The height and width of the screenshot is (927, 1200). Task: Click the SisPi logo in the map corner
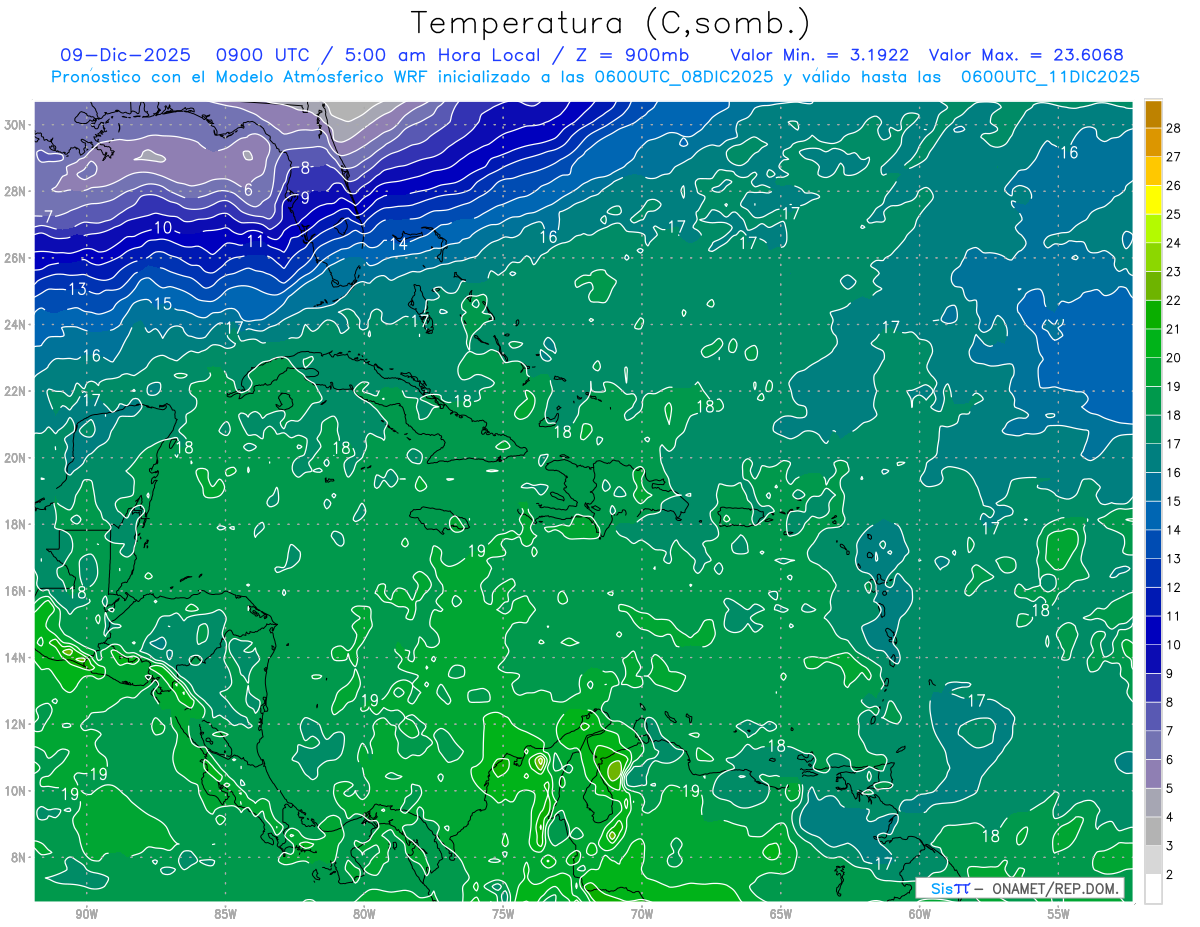click(950, 888)
